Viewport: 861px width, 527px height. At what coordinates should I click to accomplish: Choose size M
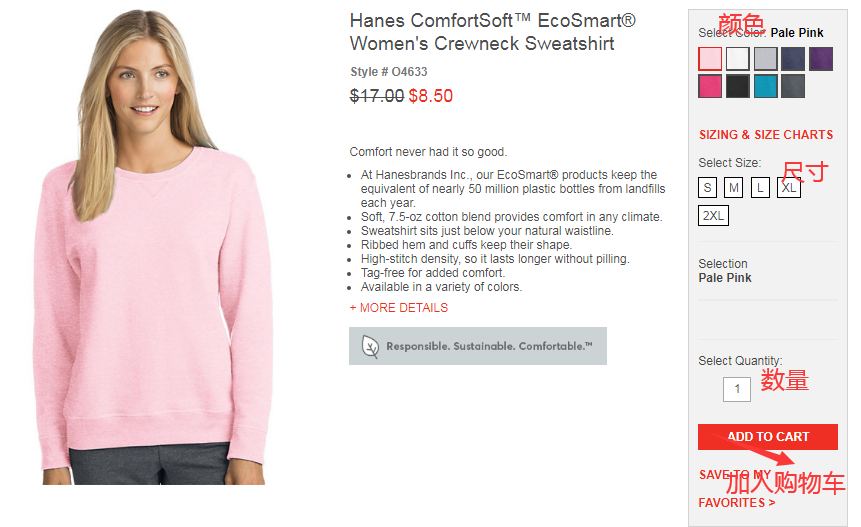pos(734,188)
